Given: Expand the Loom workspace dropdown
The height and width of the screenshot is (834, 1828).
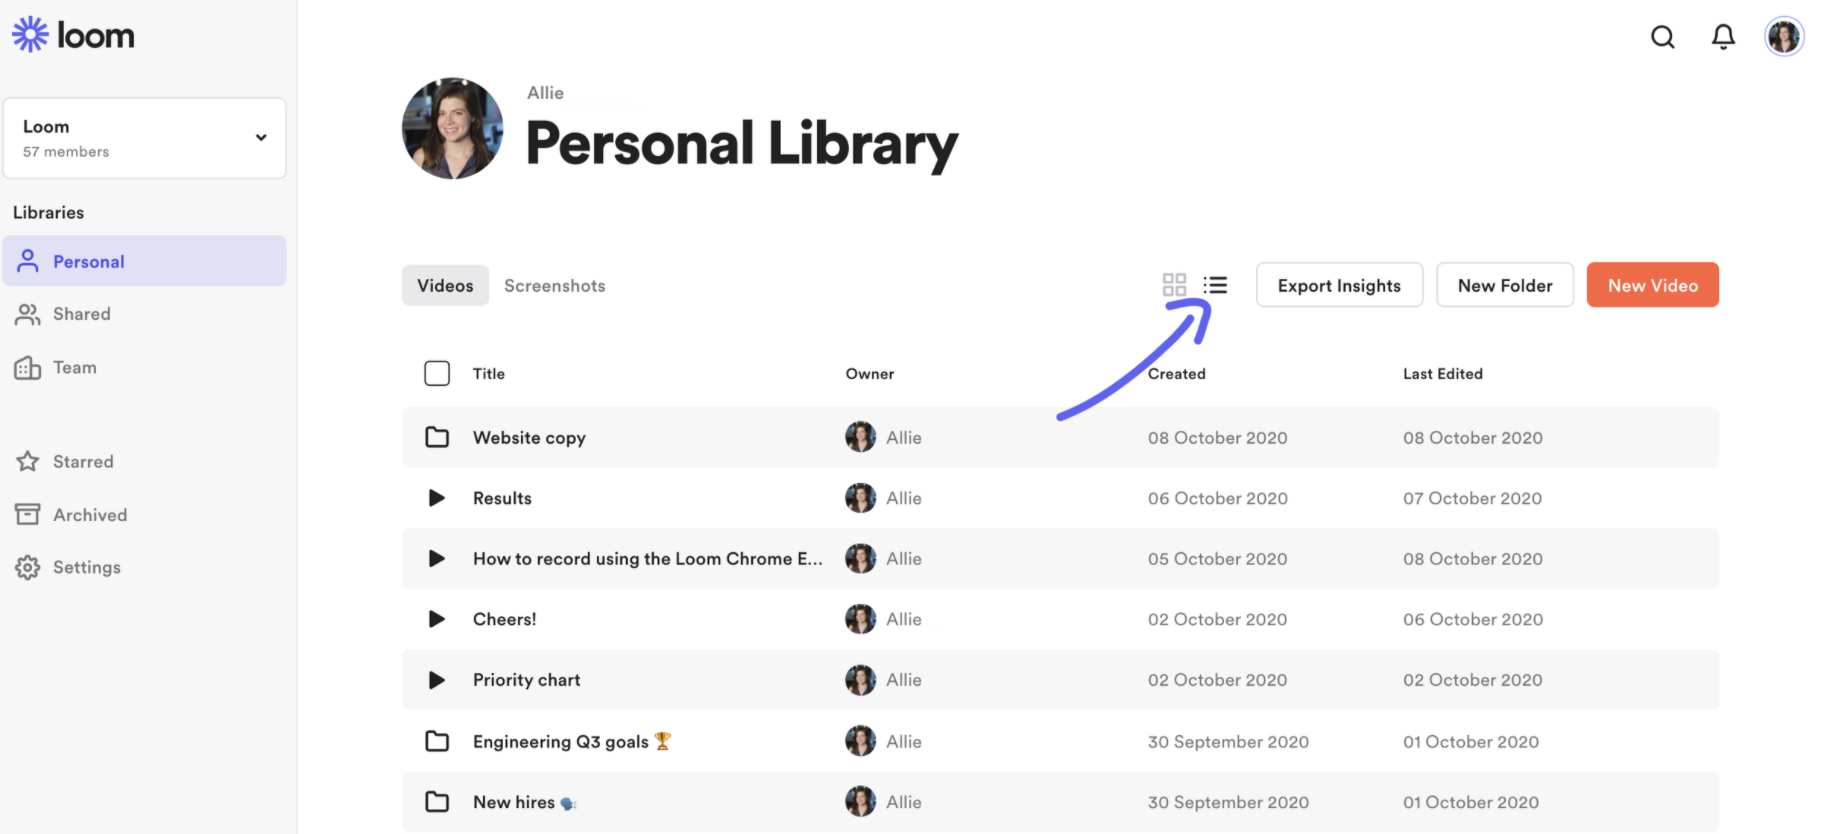Looking at the screenshot, I should click(x=145, y=138).
